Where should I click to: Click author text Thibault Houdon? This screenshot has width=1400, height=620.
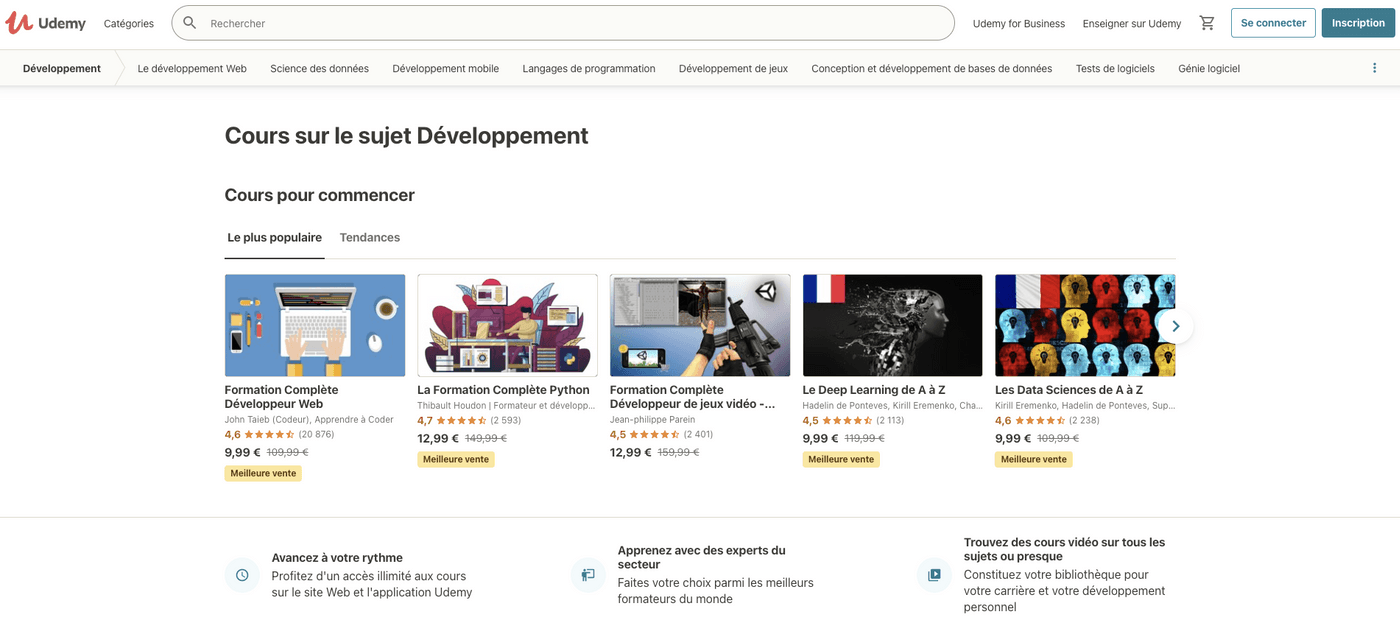(x=452, y=406)
